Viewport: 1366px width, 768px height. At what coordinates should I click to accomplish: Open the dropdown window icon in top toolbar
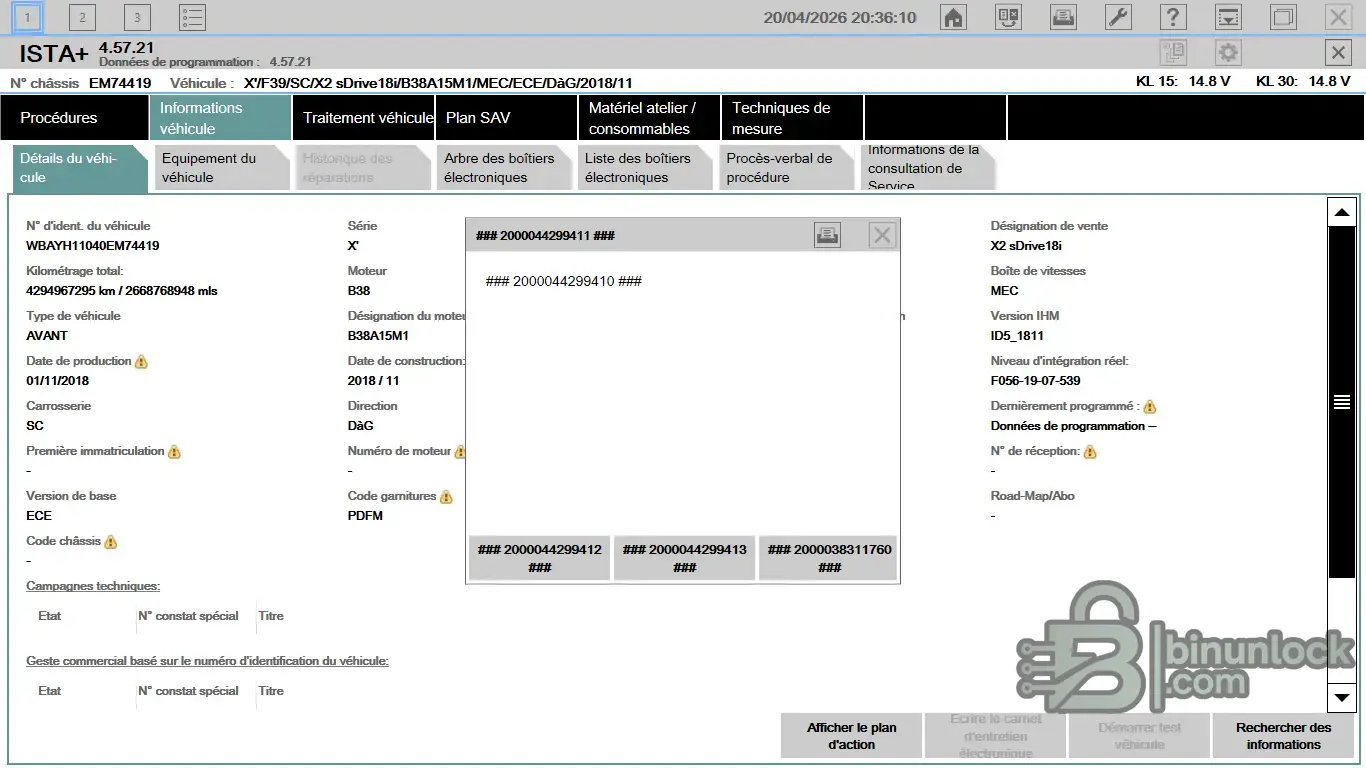(x=1228, y=17)
